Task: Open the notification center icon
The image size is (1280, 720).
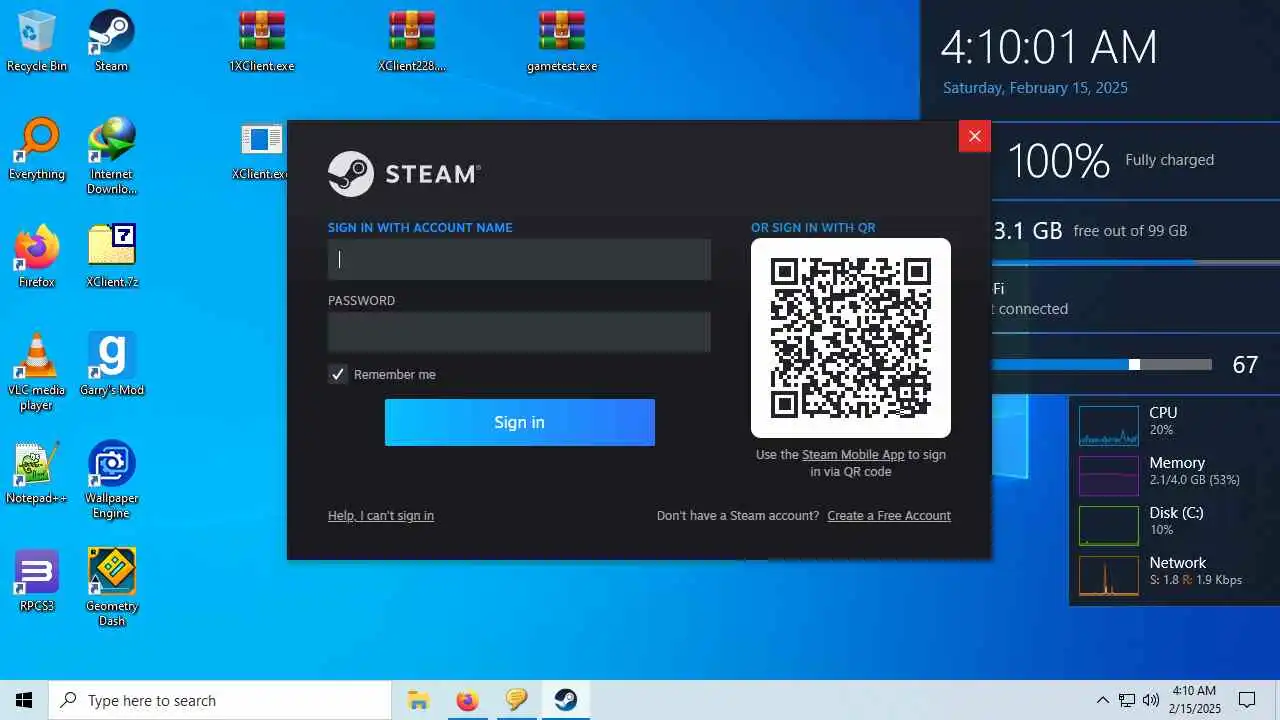Action: point(1247,700)
